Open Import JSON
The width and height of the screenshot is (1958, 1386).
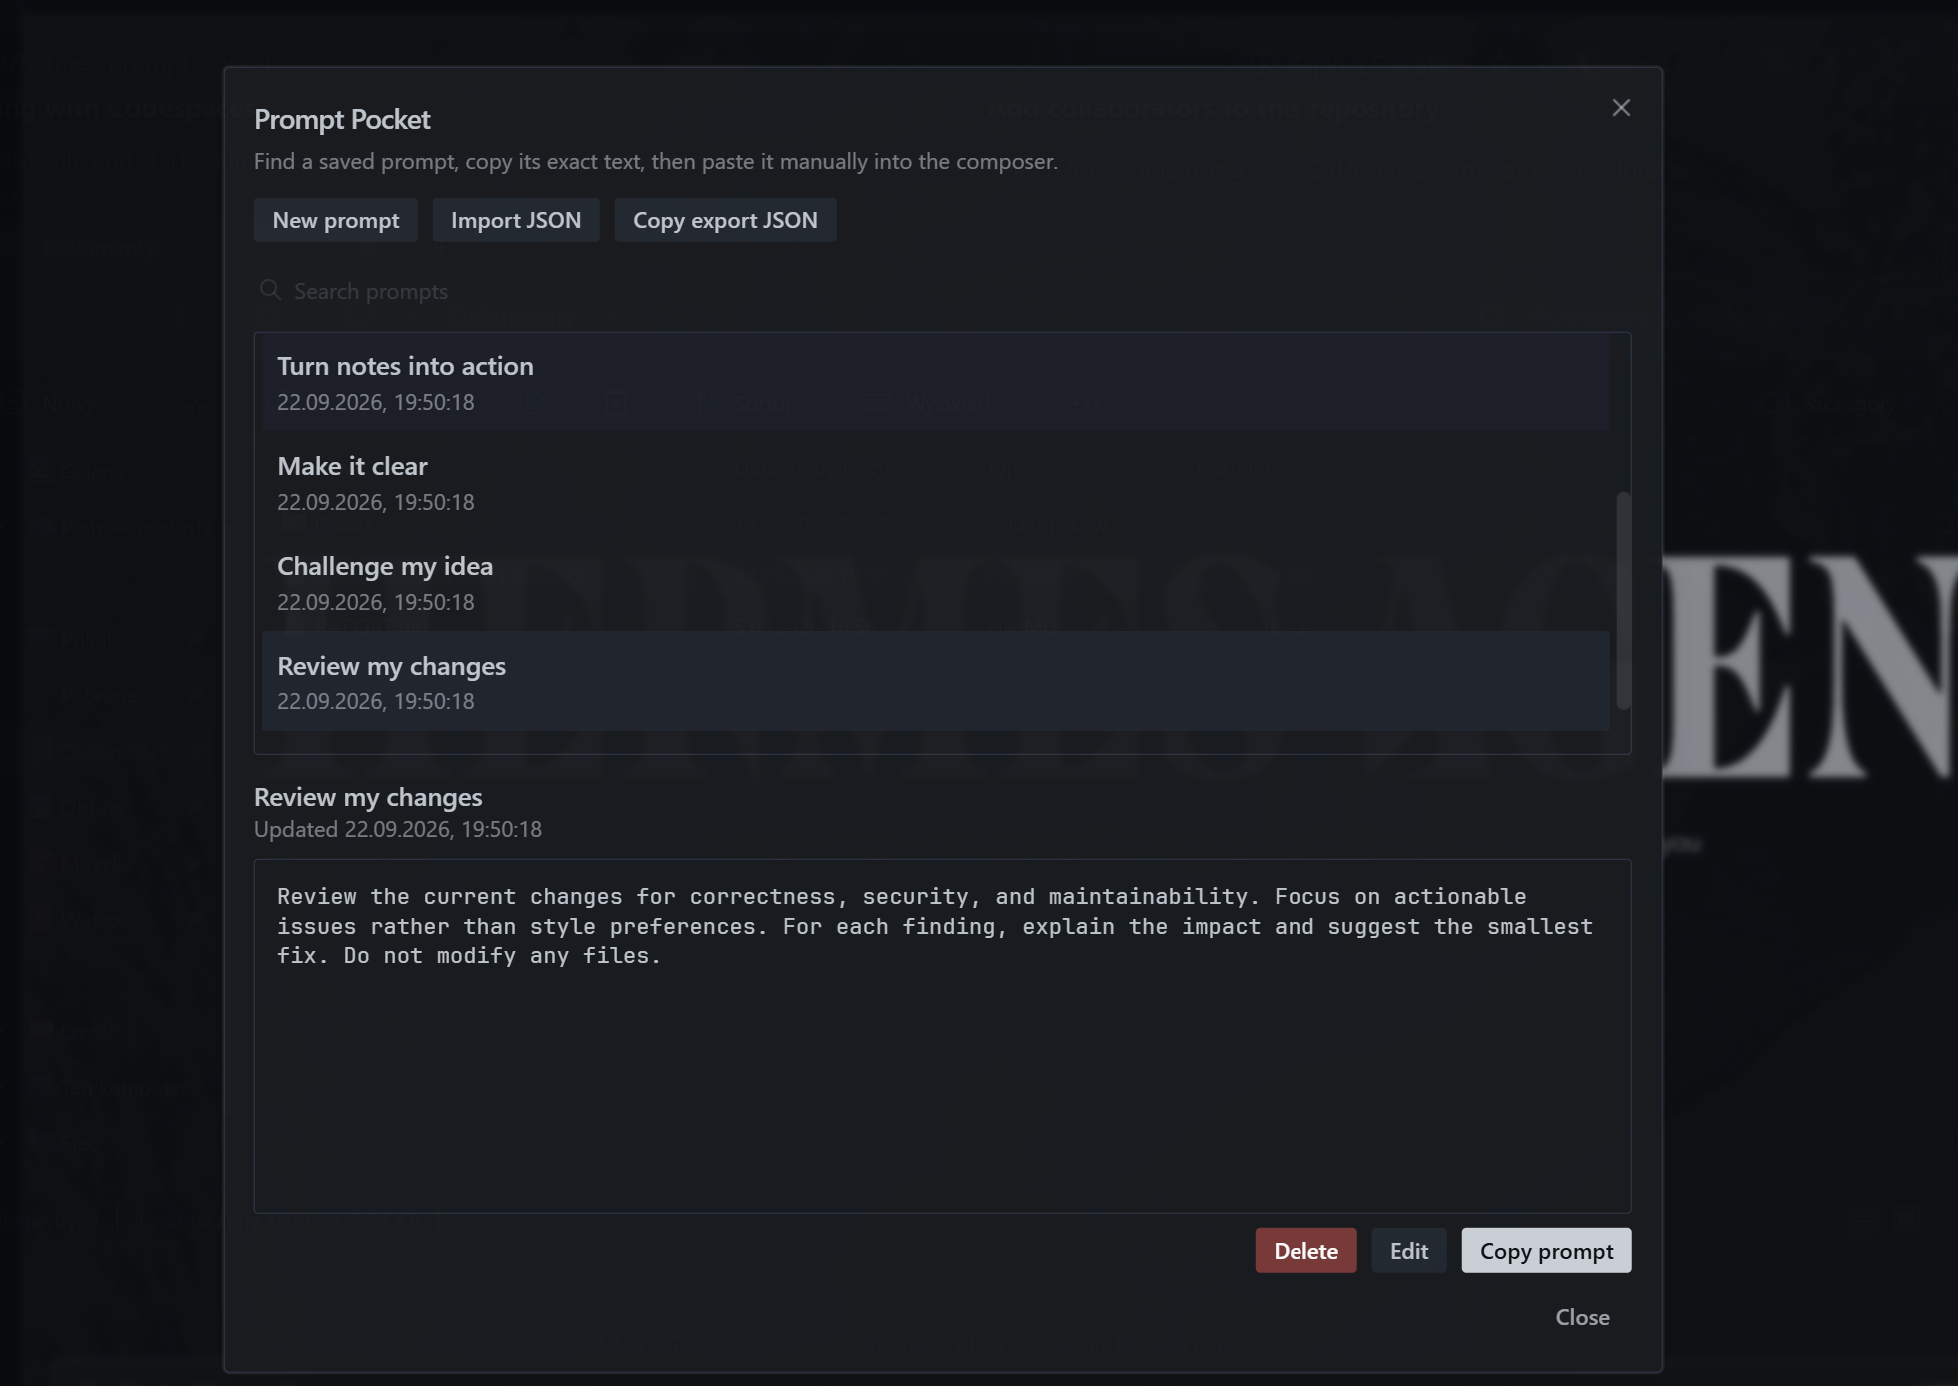[x=516, y=220]
